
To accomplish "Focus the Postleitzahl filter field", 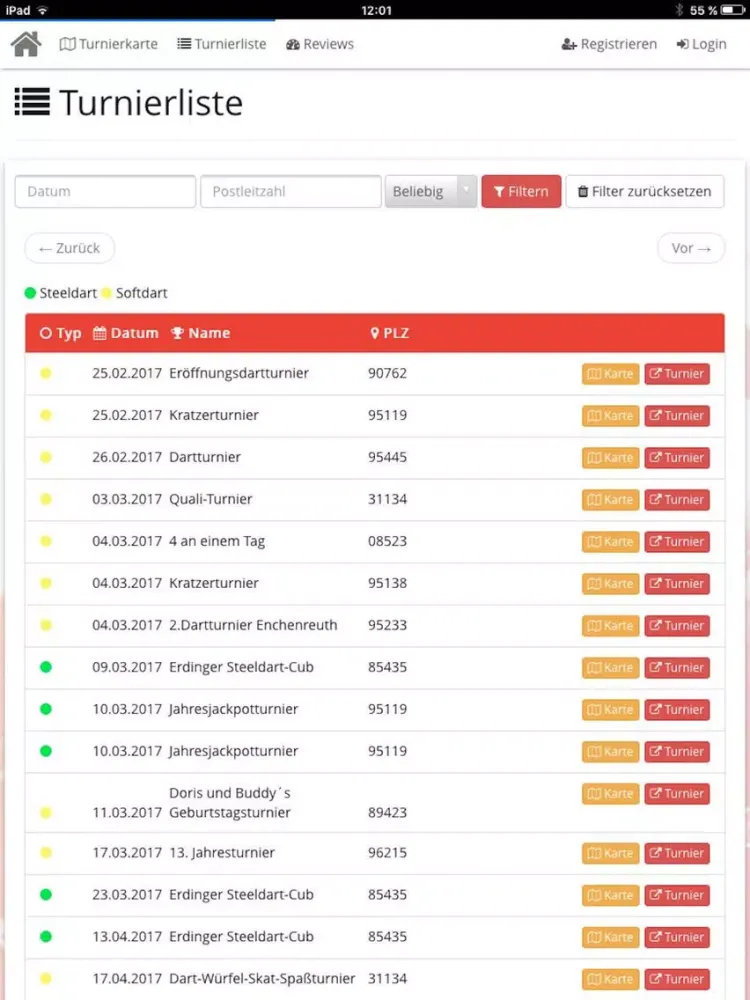I will point(291,191).
